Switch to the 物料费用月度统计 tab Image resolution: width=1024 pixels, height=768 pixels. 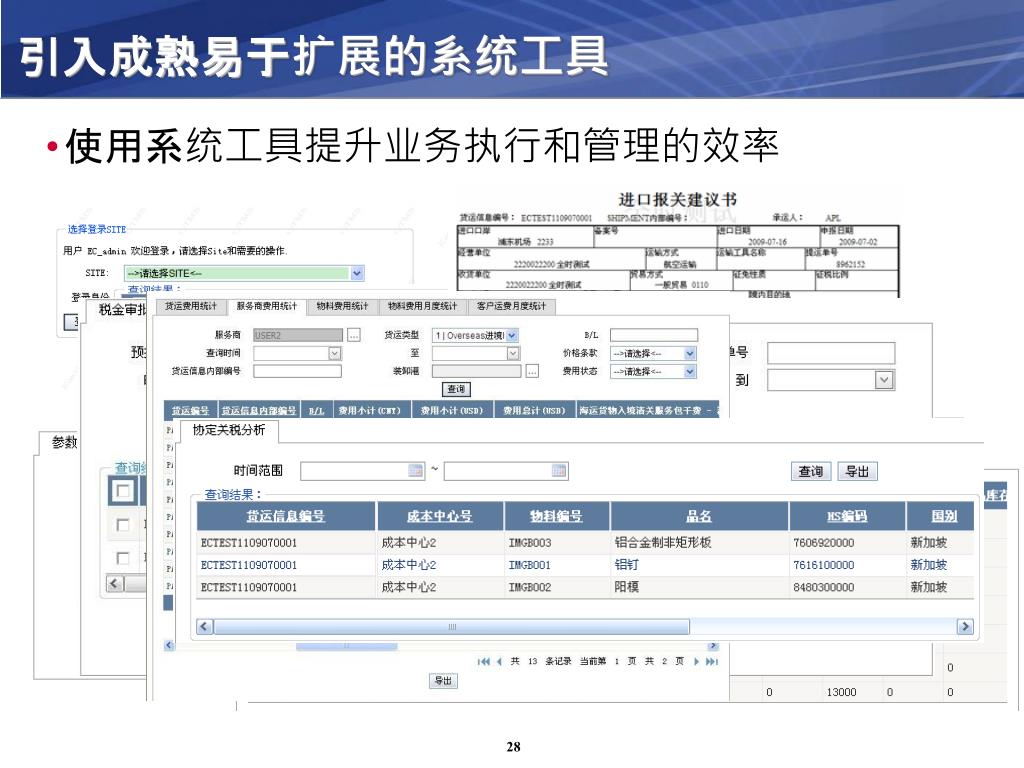click(x=423, y=306)
